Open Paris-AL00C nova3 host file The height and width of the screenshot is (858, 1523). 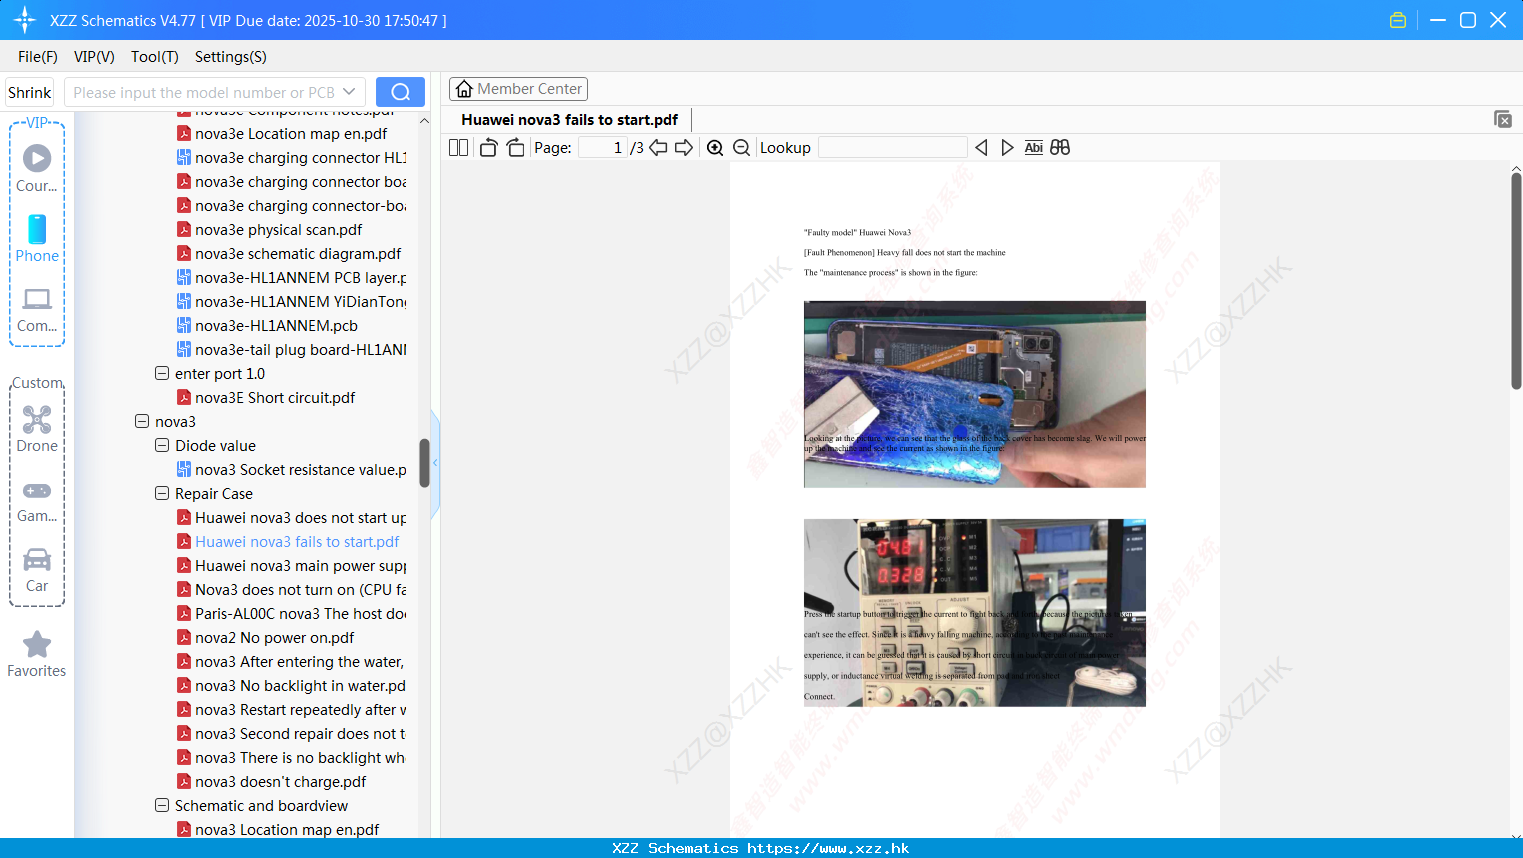[300, 613]
